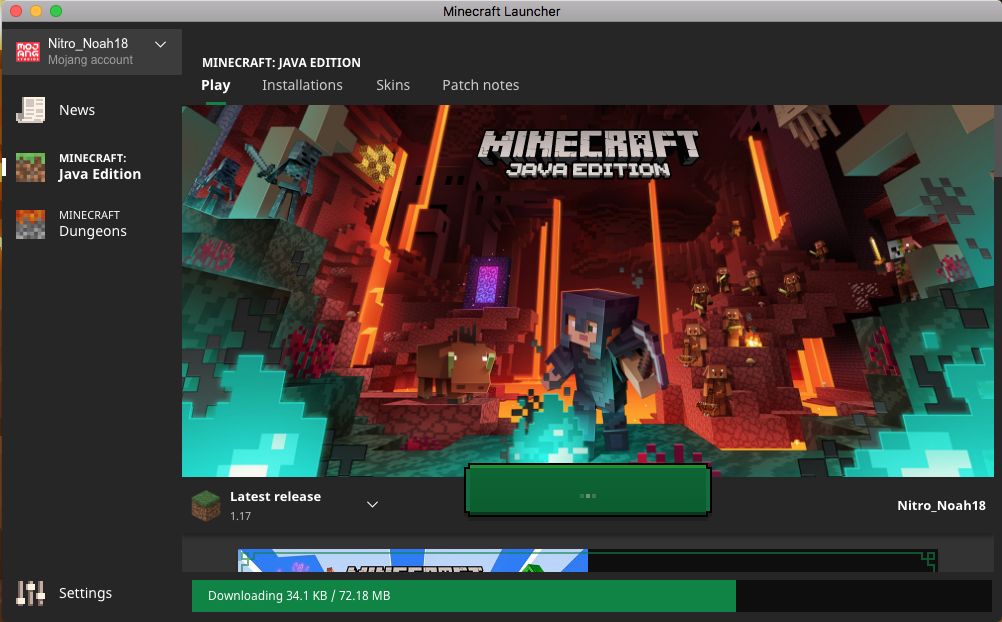
Task: Click the News newspaper icon
Action: [x=31, y=110]
